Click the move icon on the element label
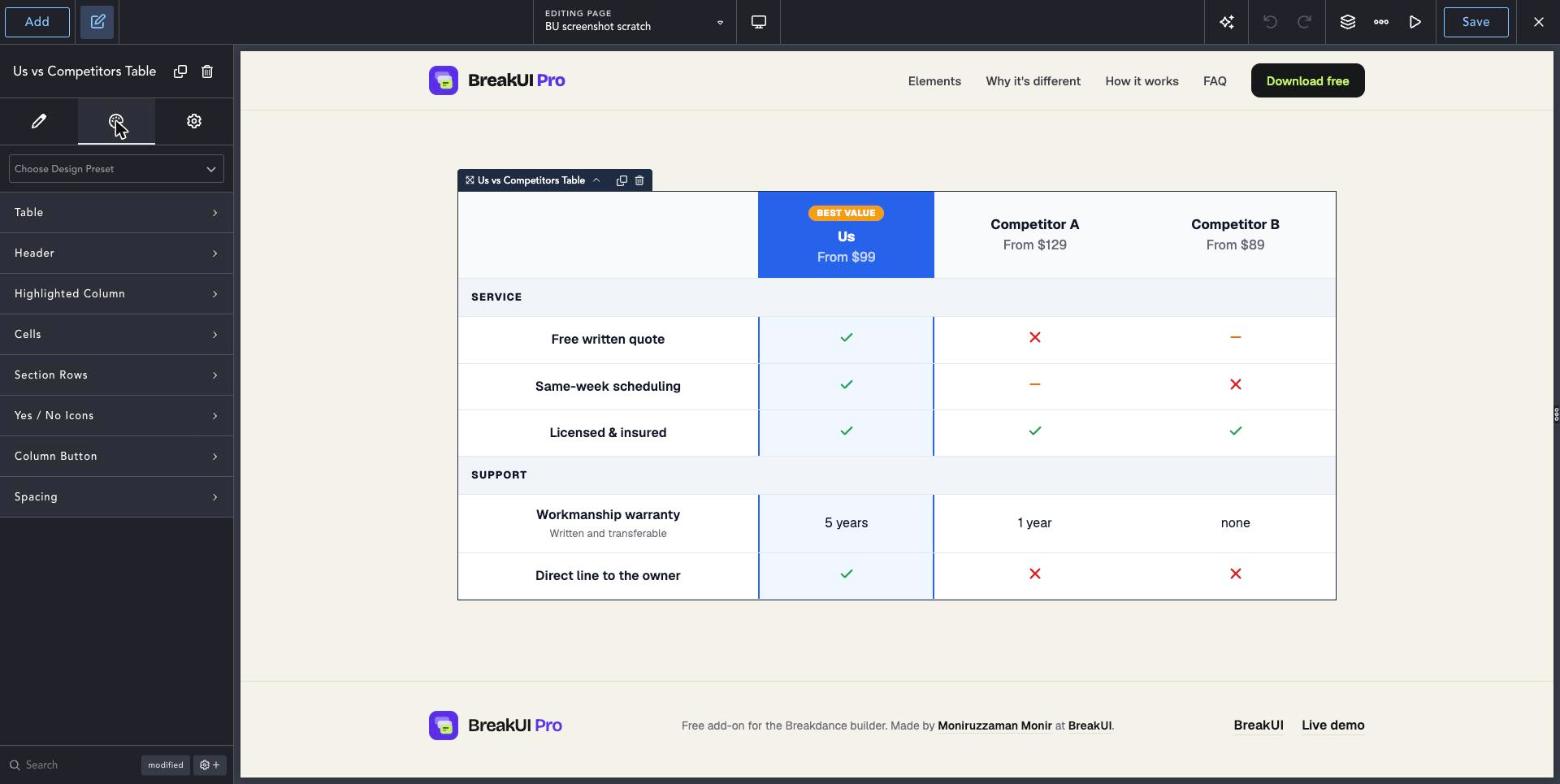The height and width of the screenshot is (784, 1560). (469, 181)
